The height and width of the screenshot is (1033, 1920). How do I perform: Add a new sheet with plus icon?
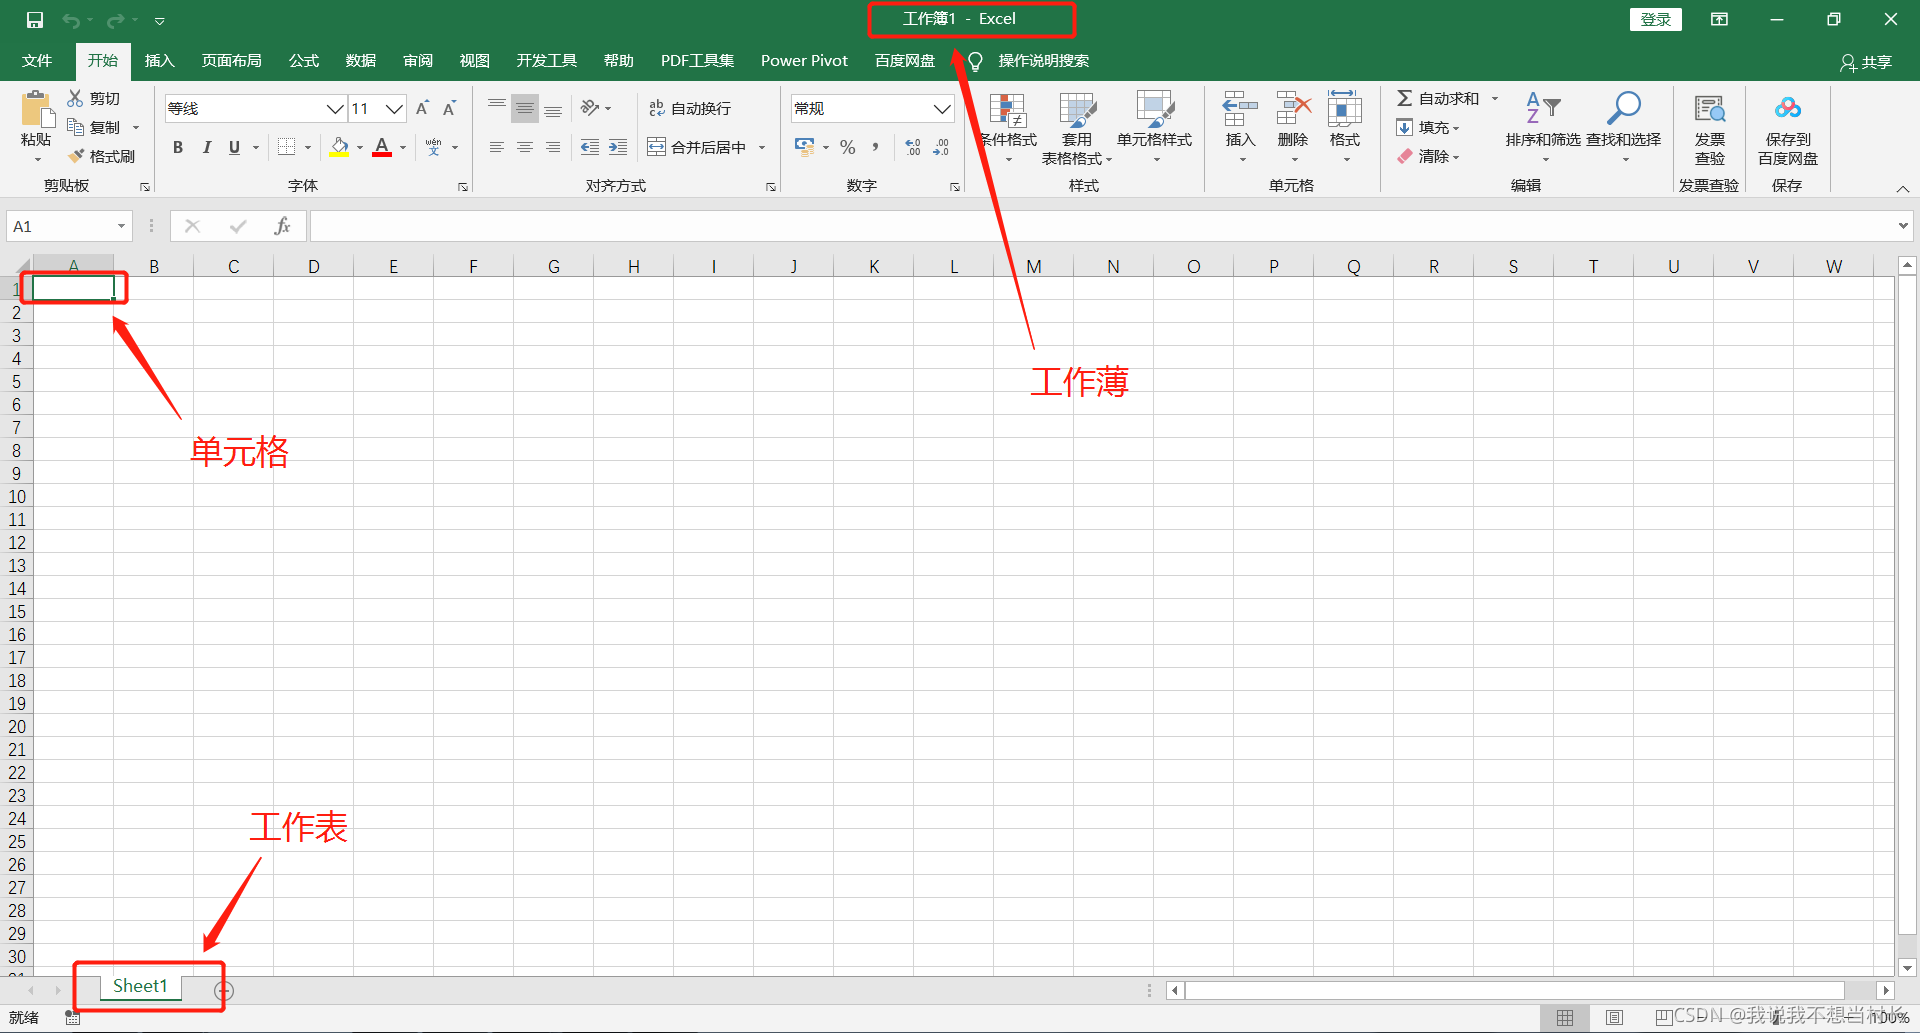[224, 991]
